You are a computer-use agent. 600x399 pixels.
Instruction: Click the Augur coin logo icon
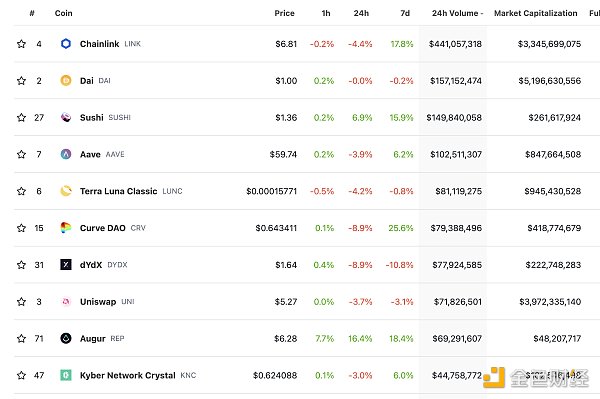66,338
